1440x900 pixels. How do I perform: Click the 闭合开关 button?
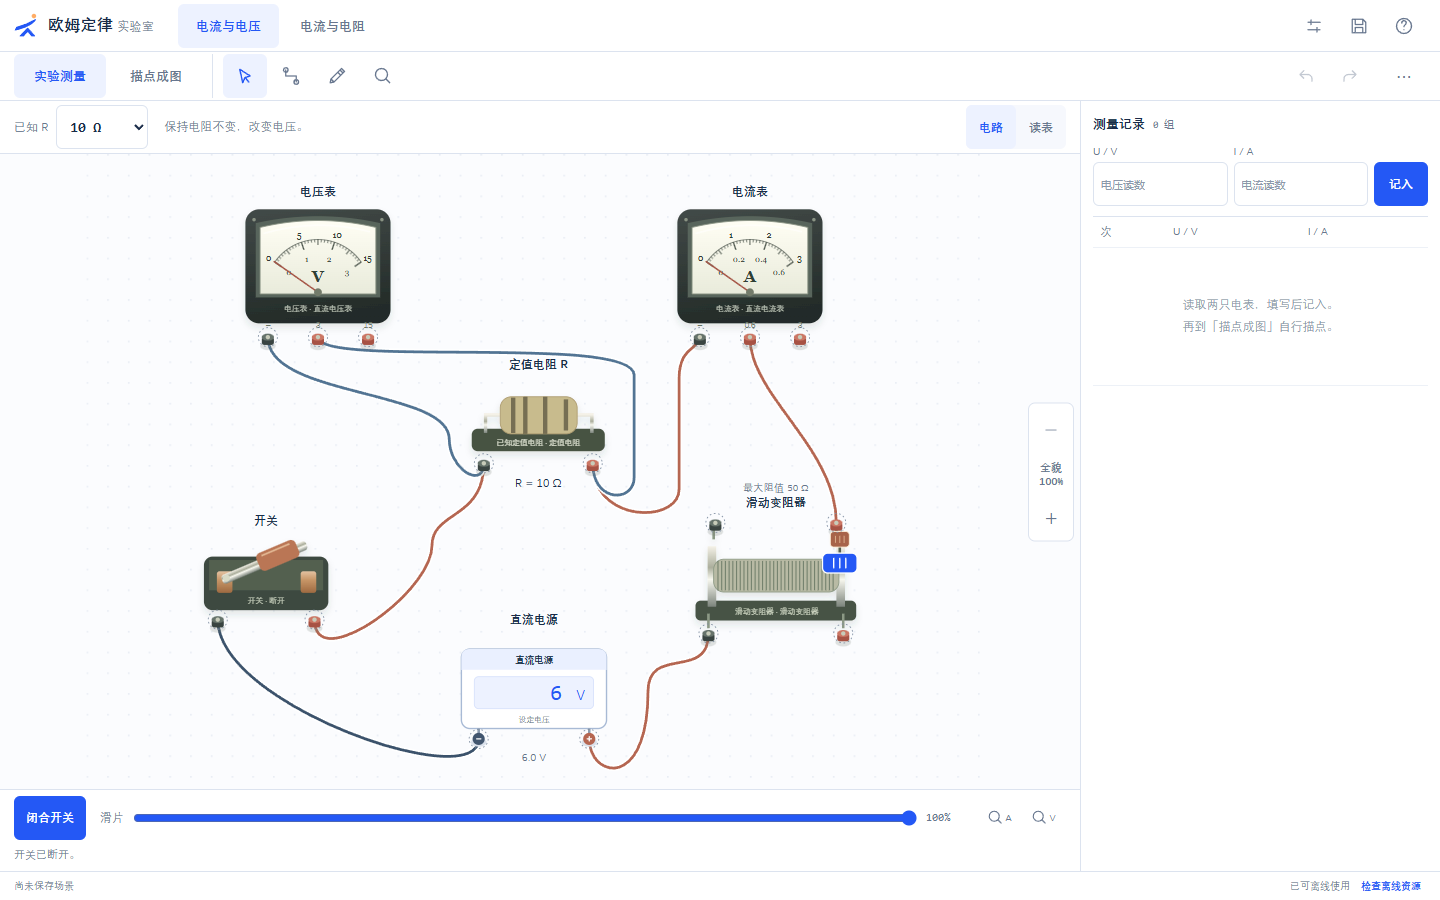tap(50, 818)
